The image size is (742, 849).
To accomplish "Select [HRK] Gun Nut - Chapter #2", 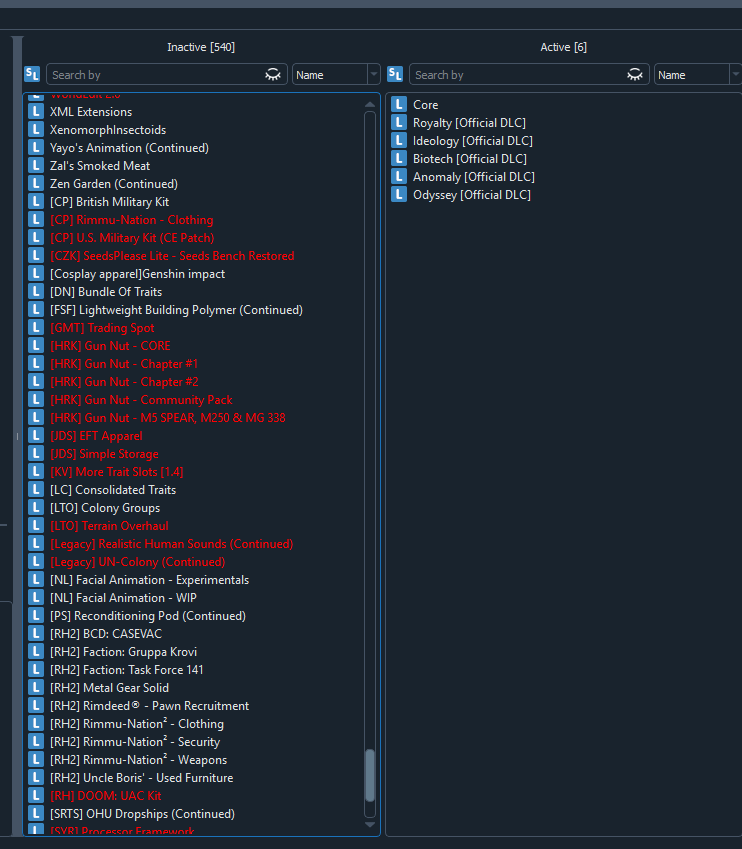I will point(124,382).
